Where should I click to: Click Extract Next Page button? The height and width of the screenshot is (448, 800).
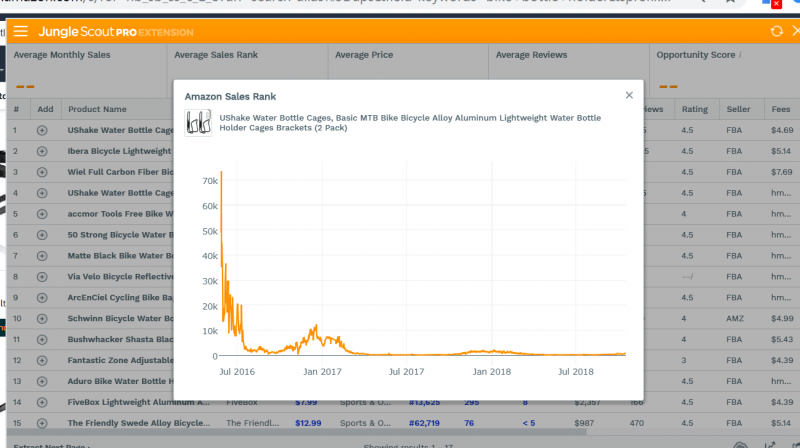coord(52,445)
